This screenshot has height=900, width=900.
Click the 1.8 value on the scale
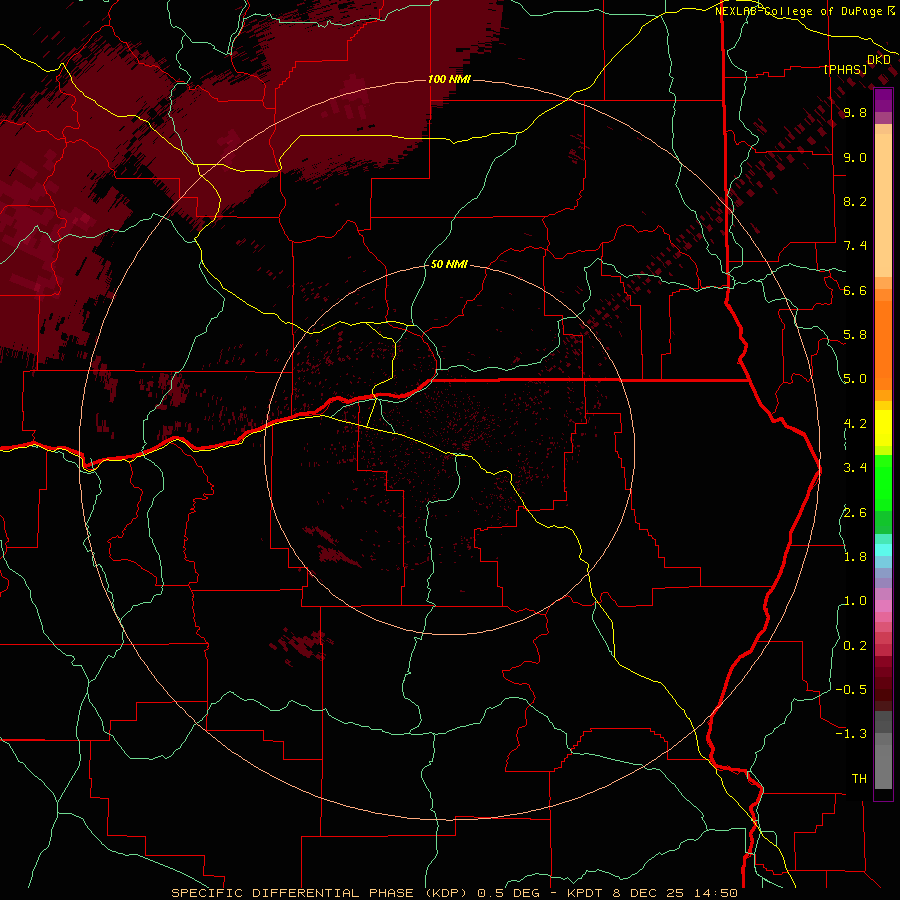tap(855, 557)
